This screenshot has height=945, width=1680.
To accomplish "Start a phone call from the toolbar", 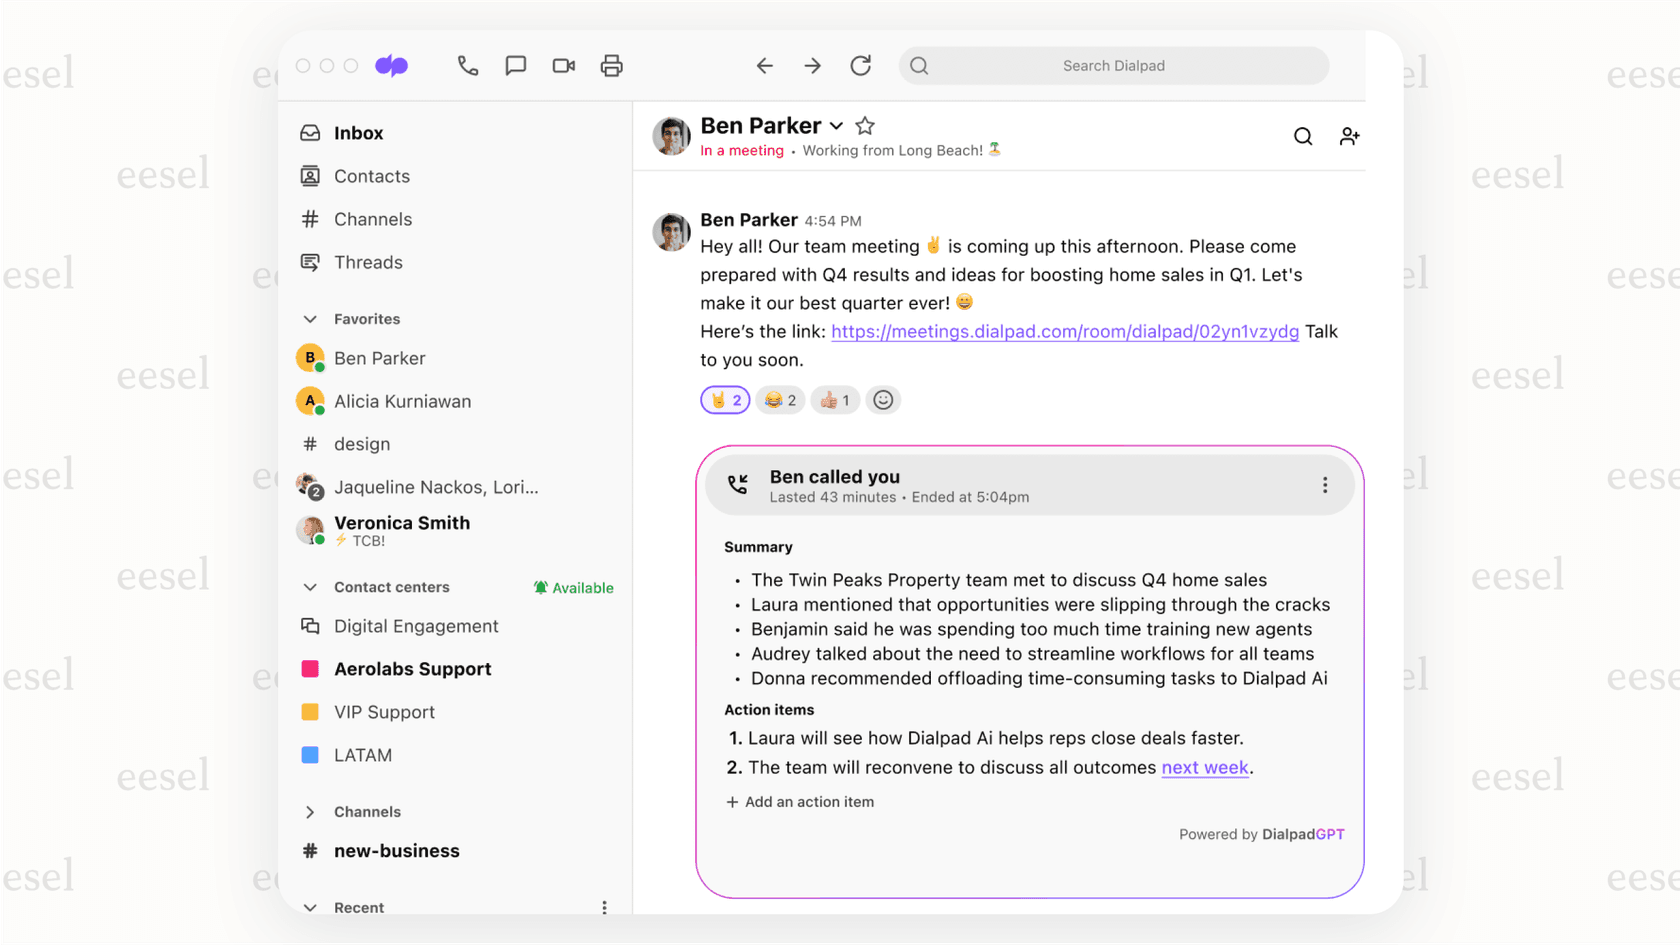I will 468,65.
